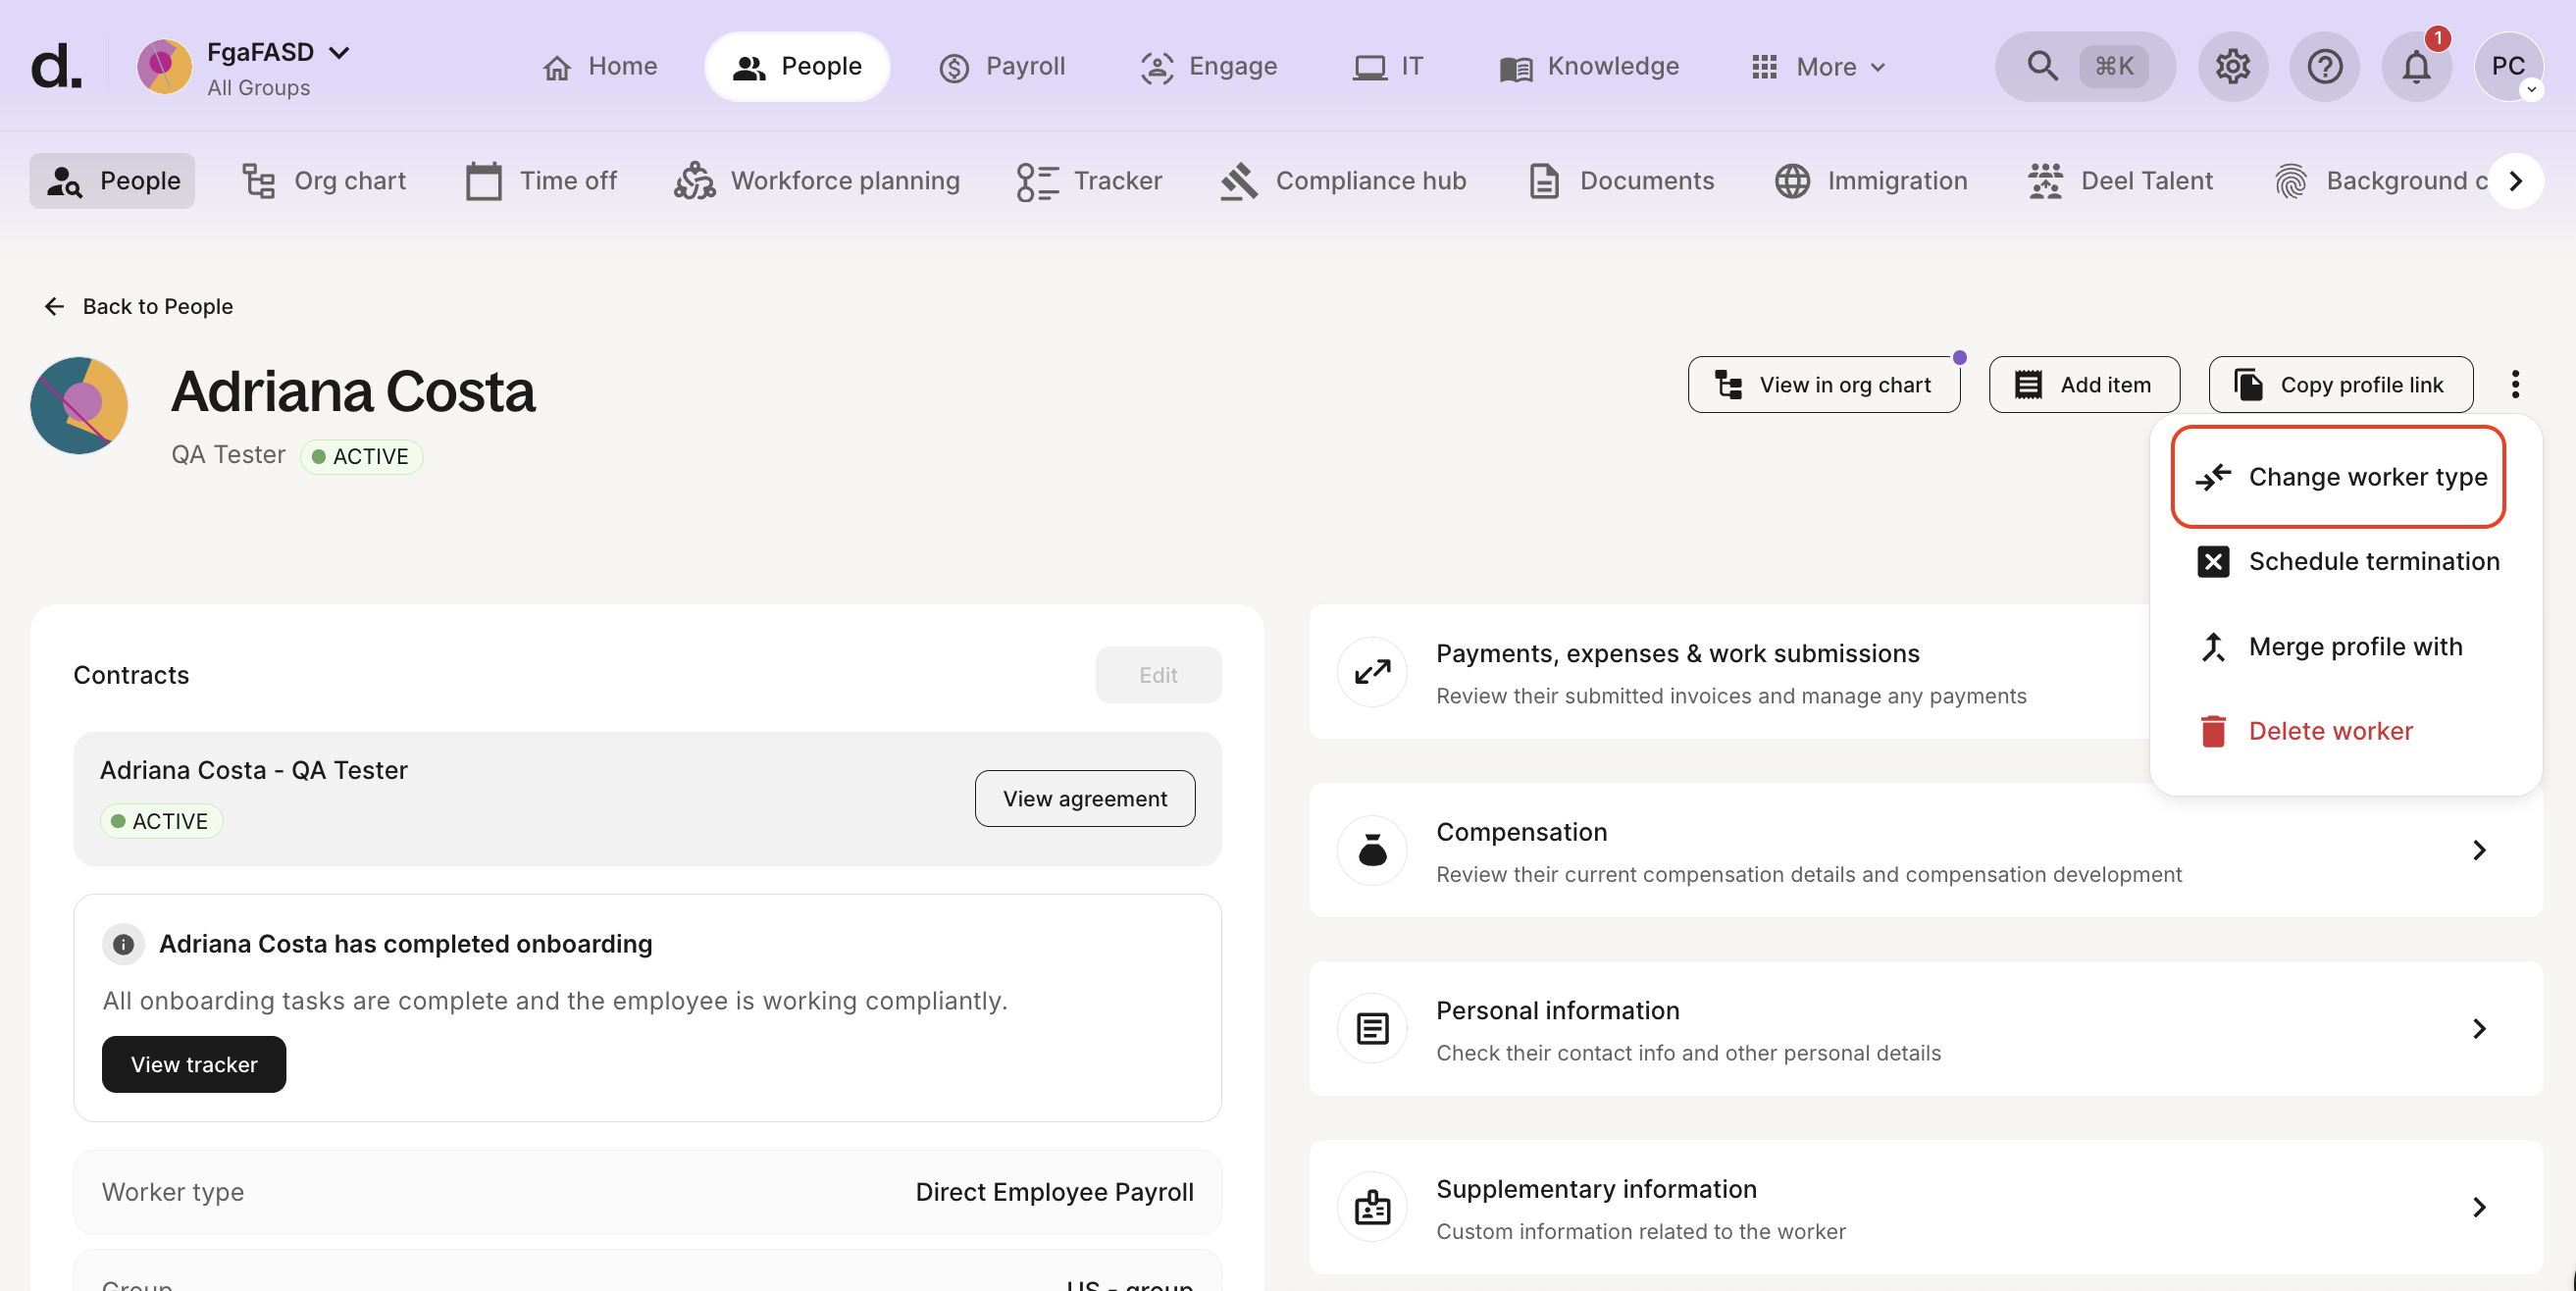Screen dimensions: 2576x1291
Task: Click the Deel logo
Action: [x=55, y=67]
